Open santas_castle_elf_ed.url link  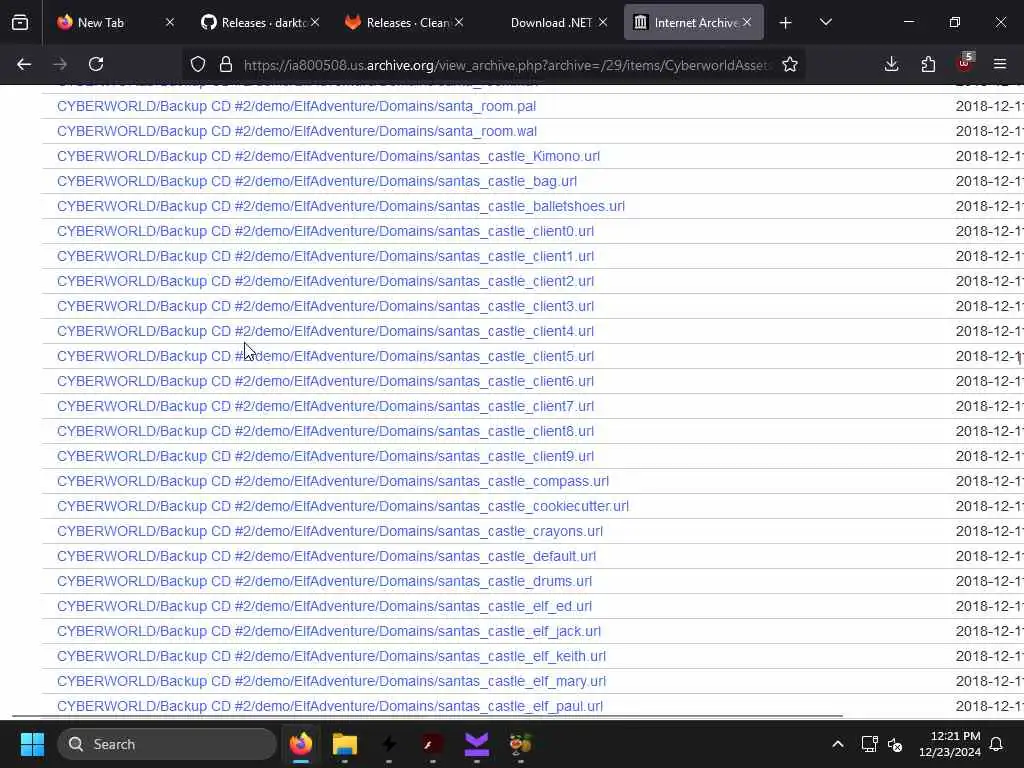(325, 607)
